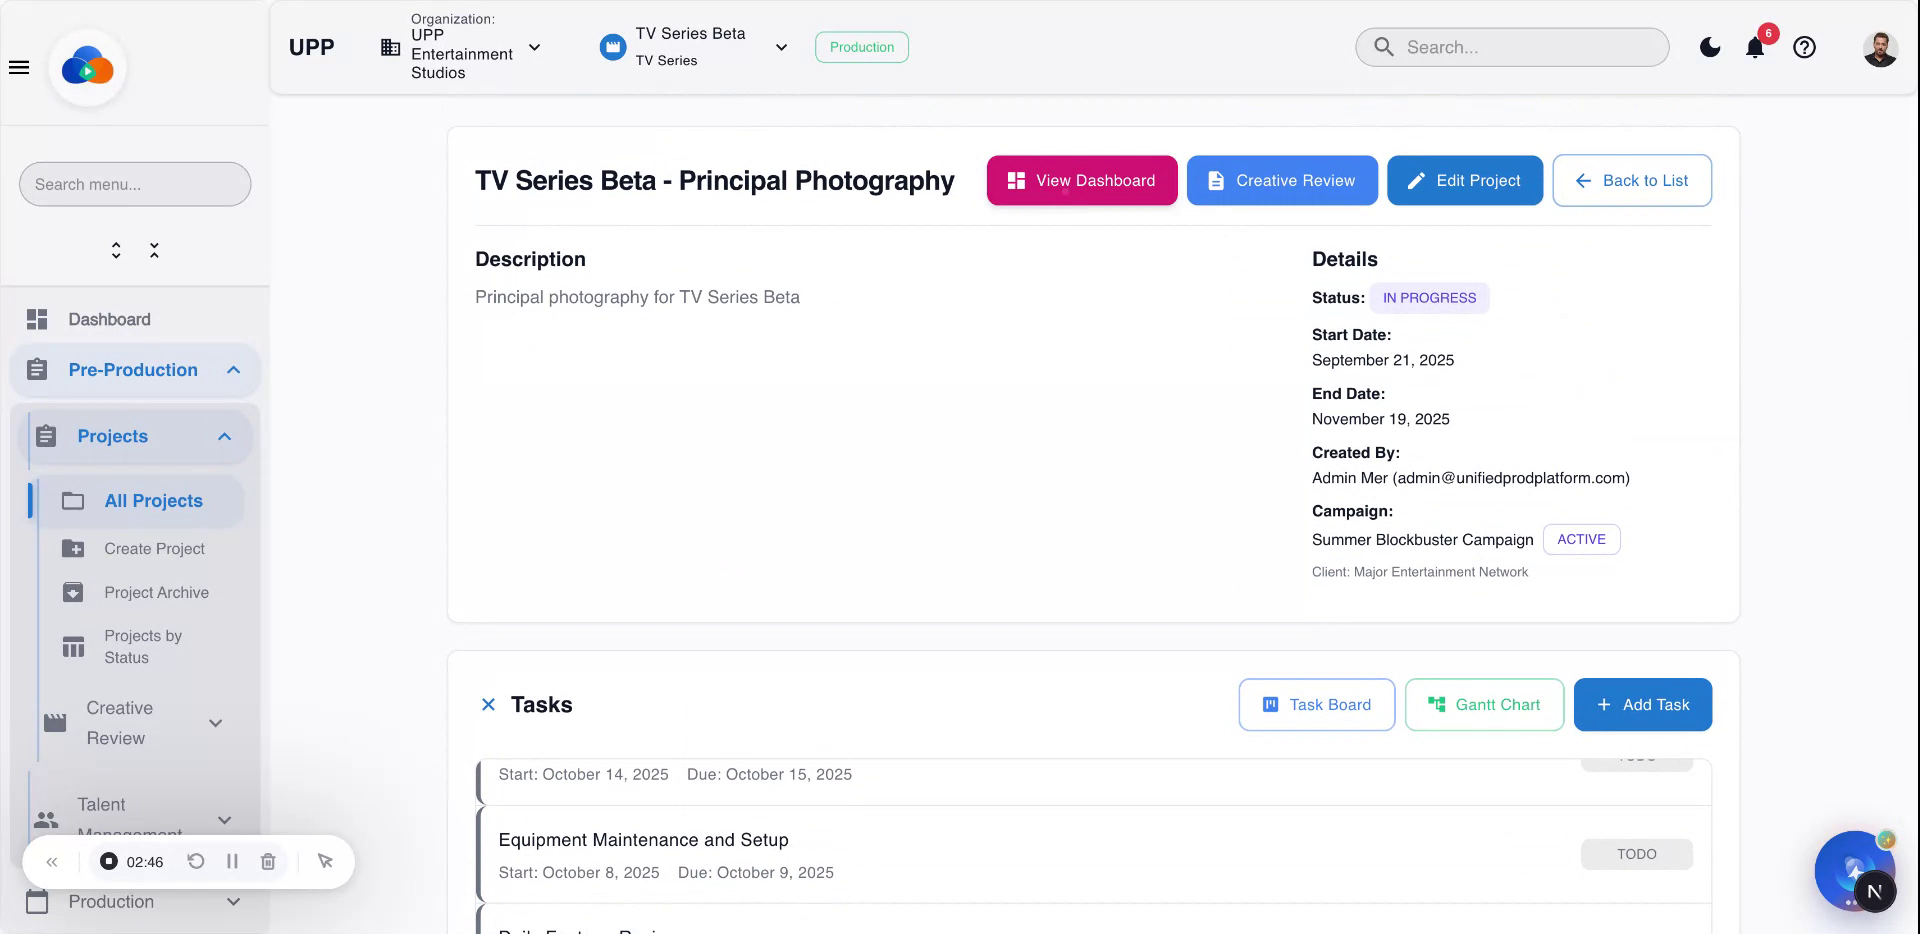
Task: Click inside the Search field
Action: [1511, 47]
